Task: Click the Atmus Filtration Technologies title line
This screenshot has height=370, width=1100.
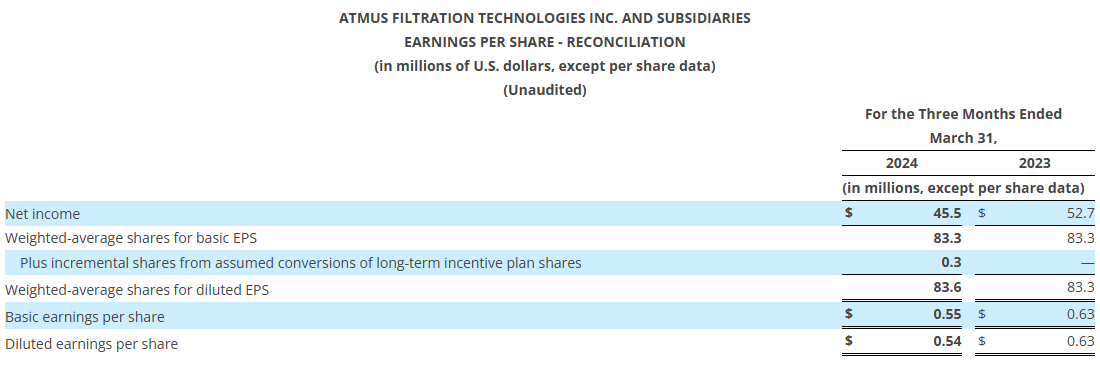Action: (x=544, y=18)
